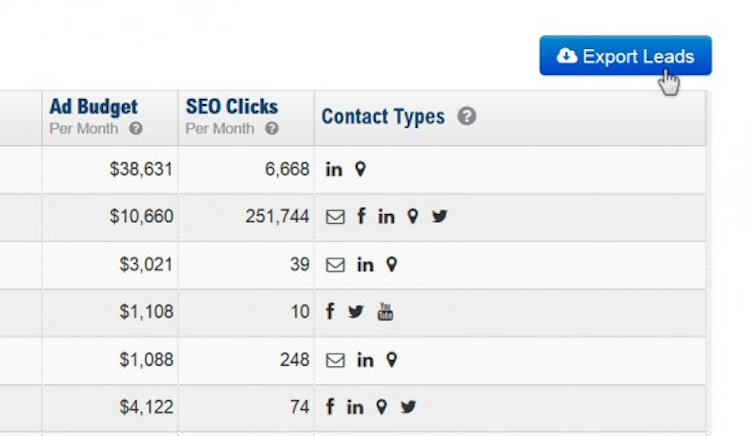Click email icon in $3,021 row
The image size is (750, 436).
pos(335,265)
